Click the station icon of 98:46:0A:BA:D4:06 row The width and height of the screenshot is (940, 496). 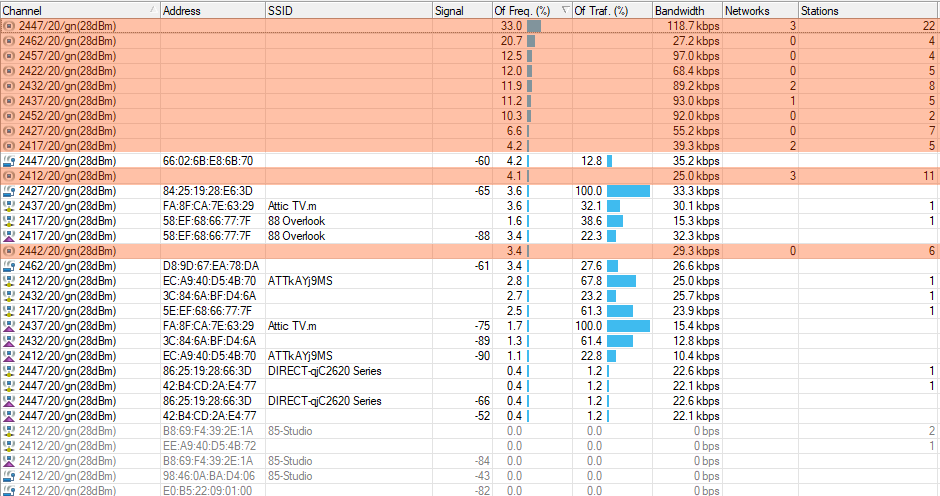tap(9, 476)
